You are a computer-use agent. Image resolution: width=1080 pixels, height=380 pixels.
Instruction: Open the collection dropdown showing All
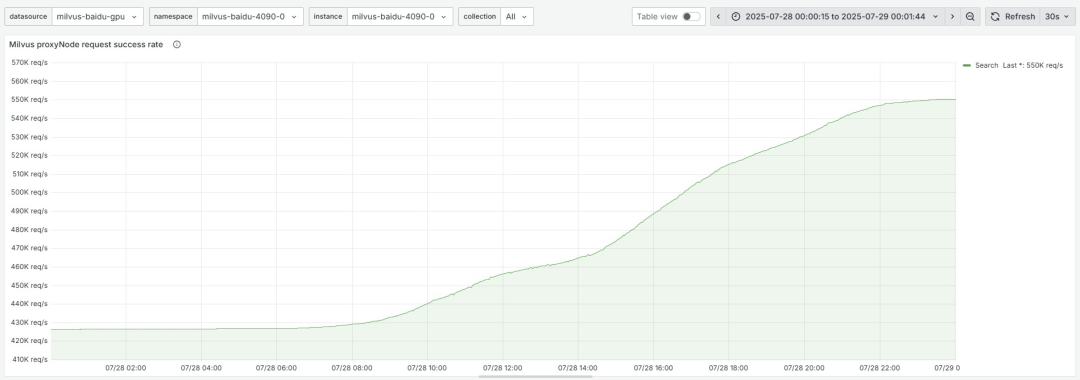[516, 17]
